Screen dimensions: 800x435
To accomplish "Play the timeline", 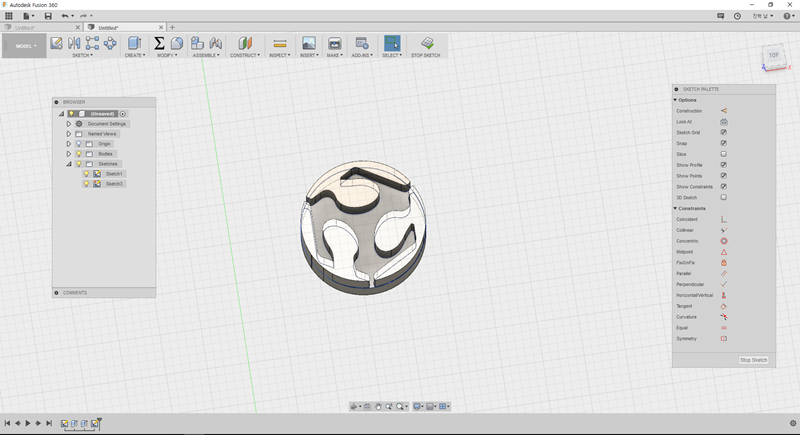I will (28, 423).
